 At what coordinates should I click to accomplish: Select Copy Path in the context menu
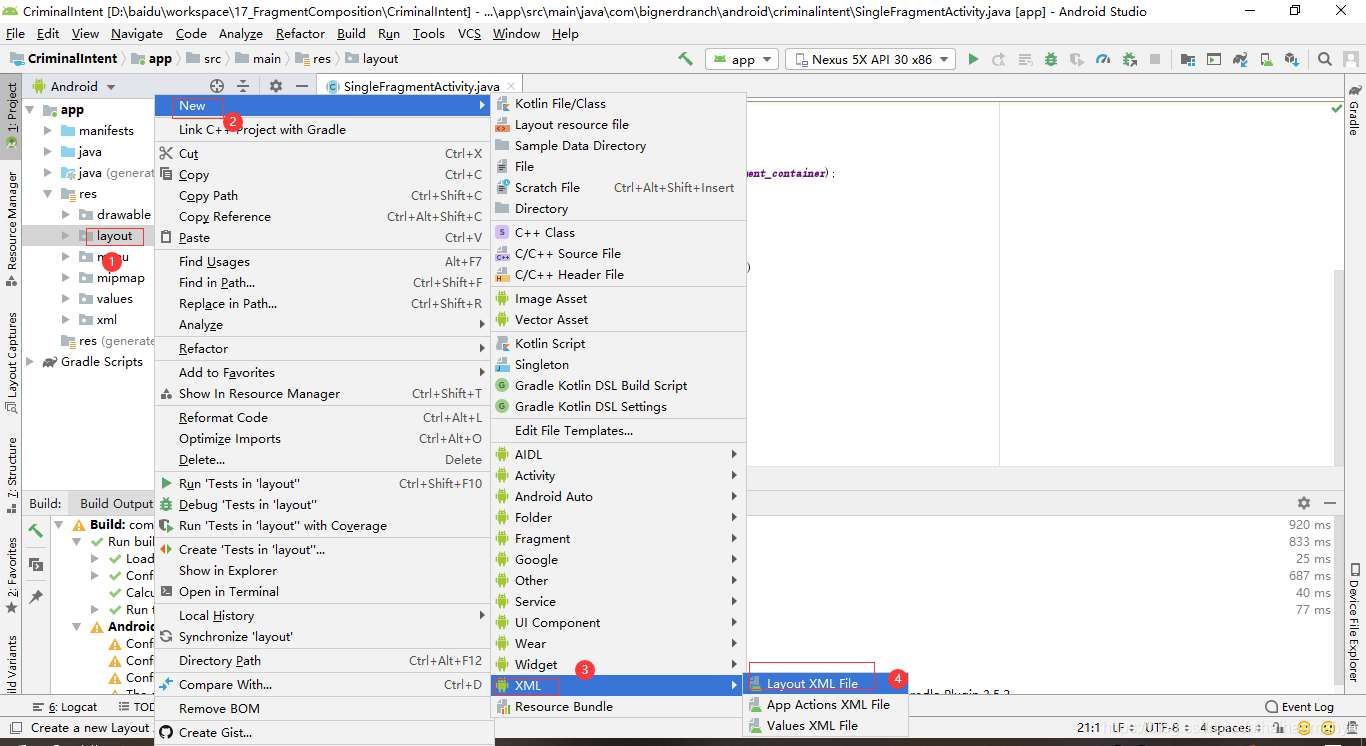[x=322, y=196]
